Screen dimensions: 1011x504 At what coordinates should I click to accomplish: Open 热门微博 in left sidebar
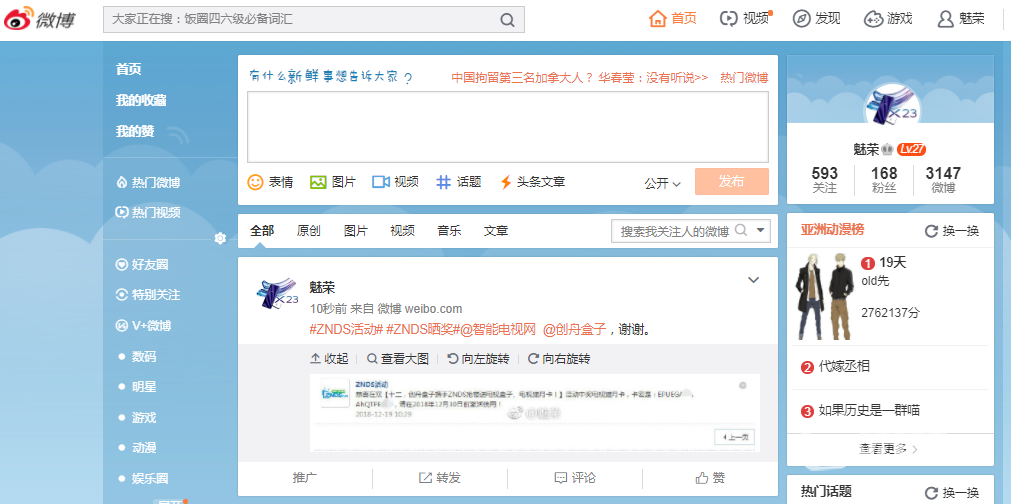148,183
